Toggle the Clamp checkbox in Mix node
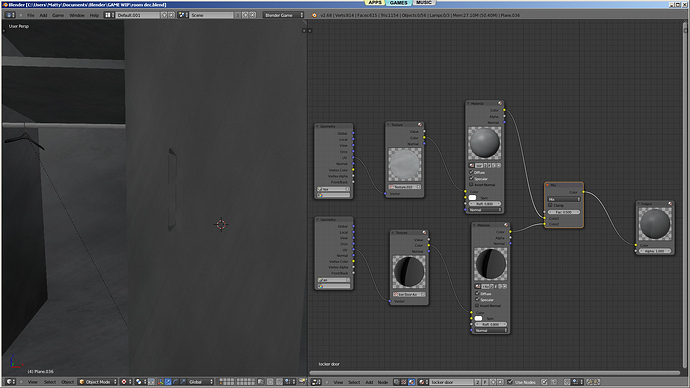Screen dimensions: 690x388 click(x=550, y=205)
